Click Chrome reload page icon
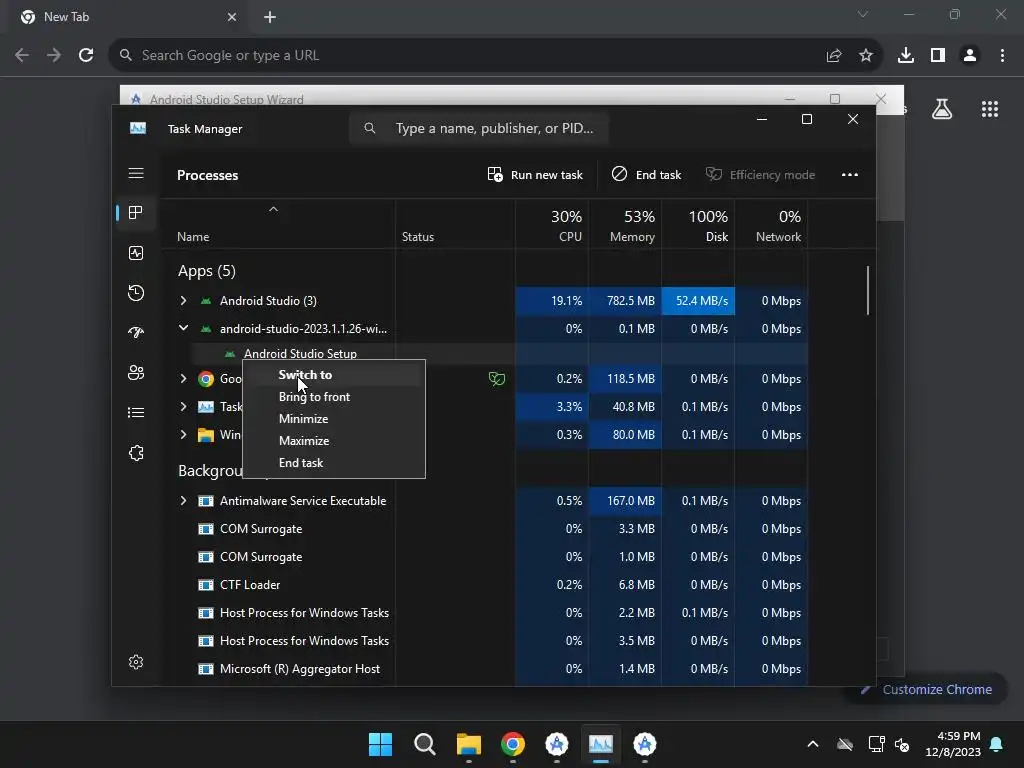 coord(86,56)
